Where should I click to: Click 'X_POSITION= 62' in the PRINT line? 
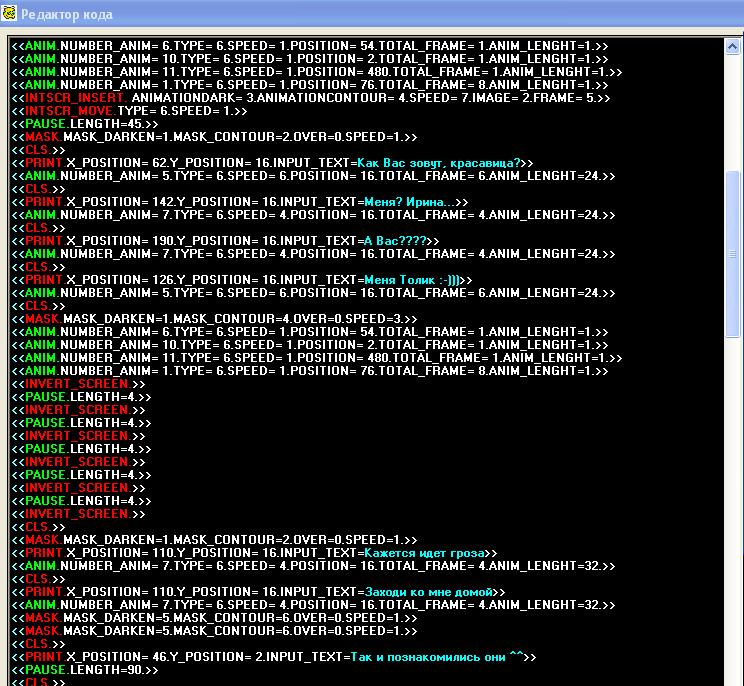pos(116,163)
